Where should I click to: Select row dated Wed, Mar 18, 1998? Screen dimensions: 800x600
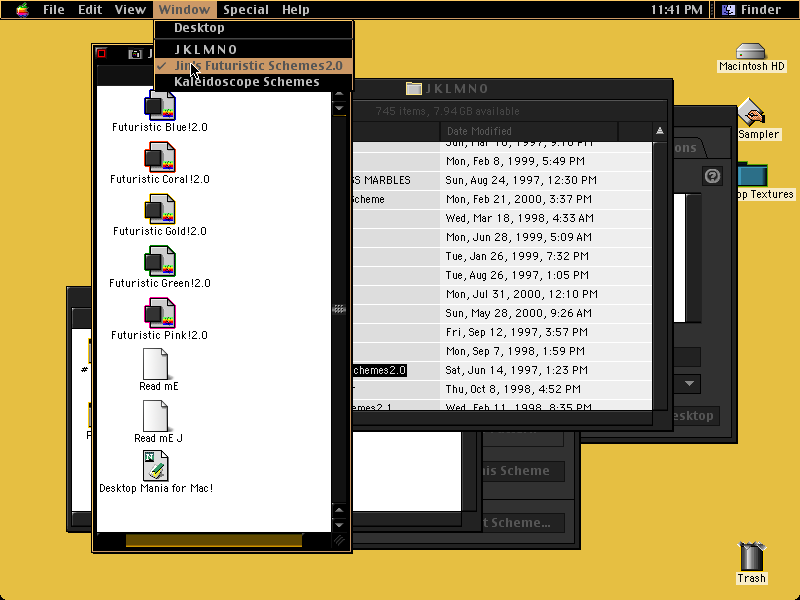point(502,218)
